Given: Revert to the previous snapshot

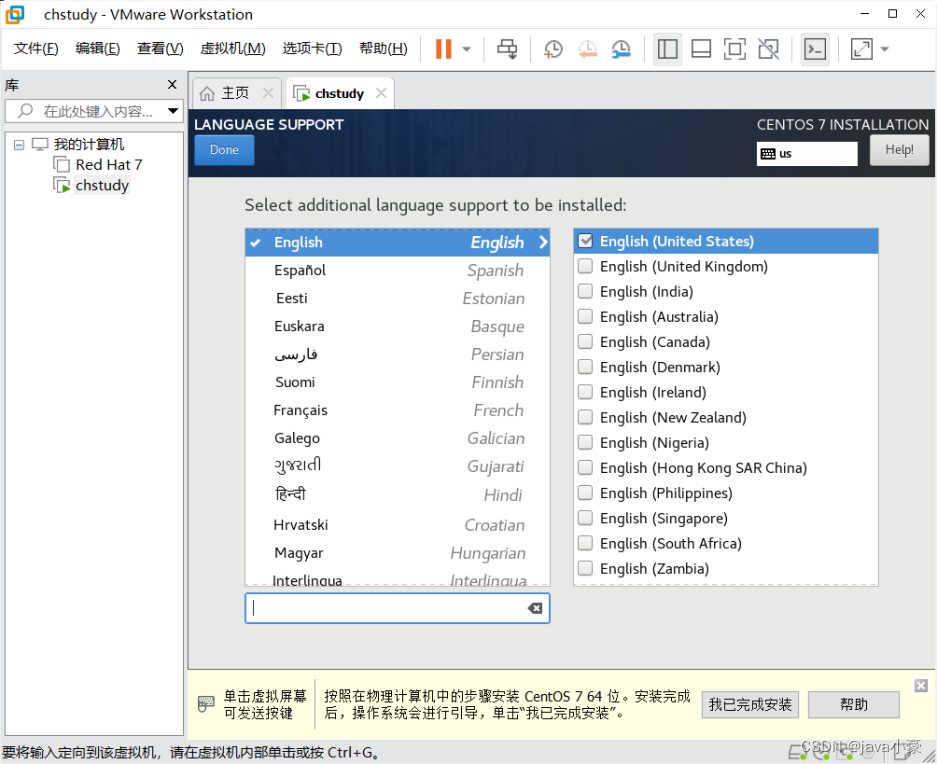Looking at the screenshot, I should pyautogui.click(x=587, y=49).
